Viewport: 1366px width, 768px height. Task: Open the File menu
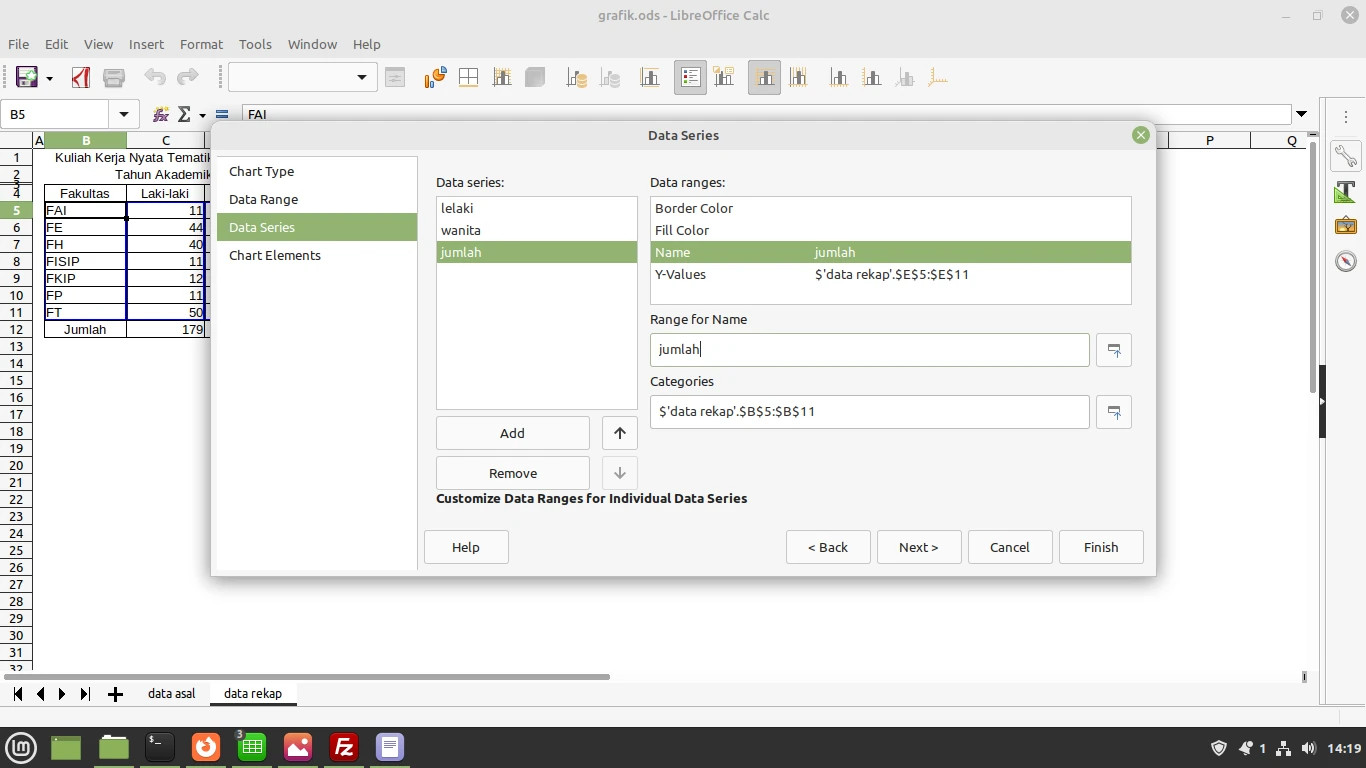click(x=18, y=44)
